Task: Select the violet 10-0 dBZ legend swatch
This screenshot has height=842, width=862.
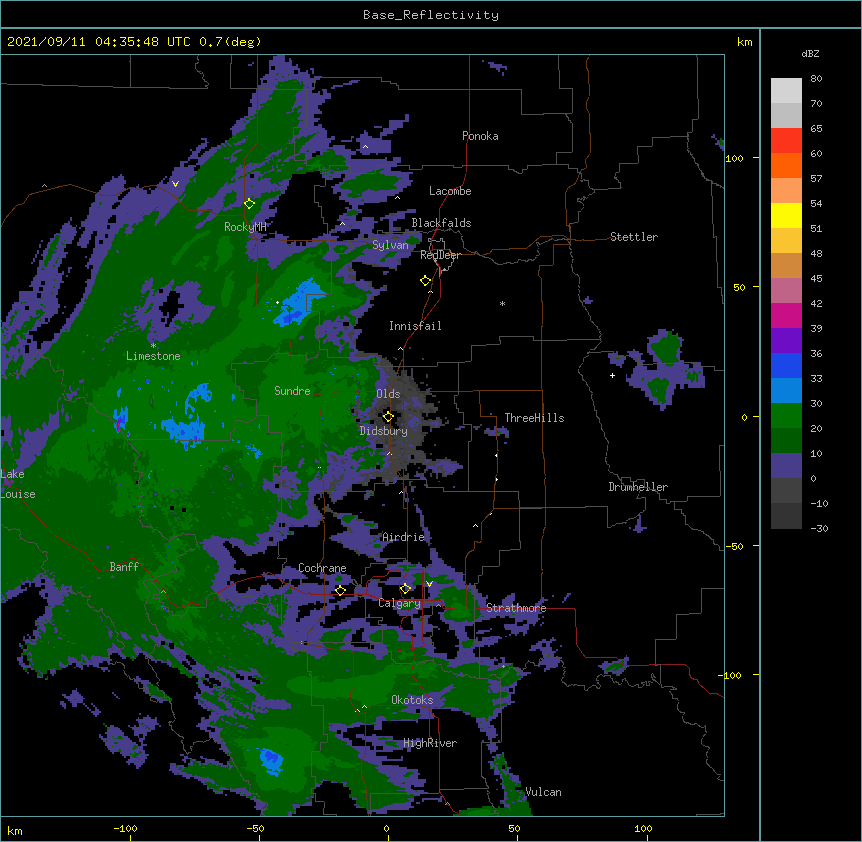Action: click(x=786, y=466)
